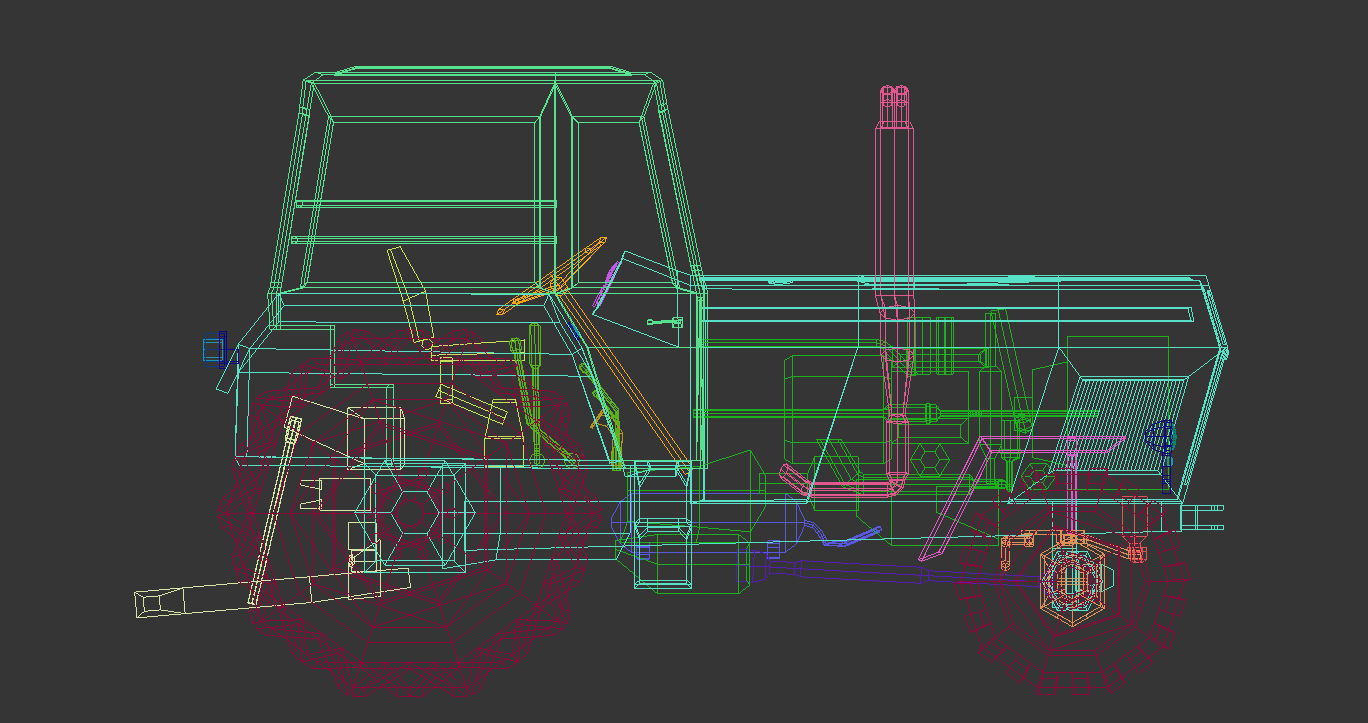
Task: Select the yellow drawbar at the rear bottom
Action: tap(272, 593)
